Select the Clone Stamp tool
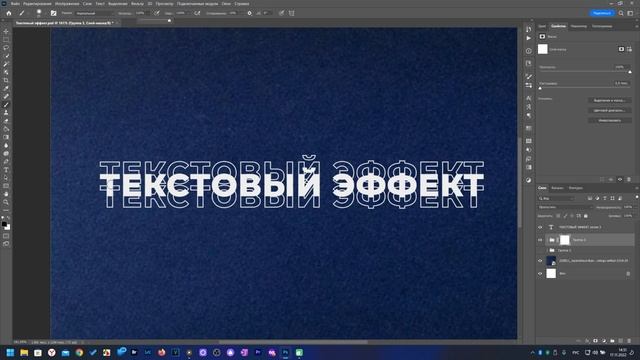Viewport: 640px width, 360px height. pyautogui.click(x=6, y=113)
